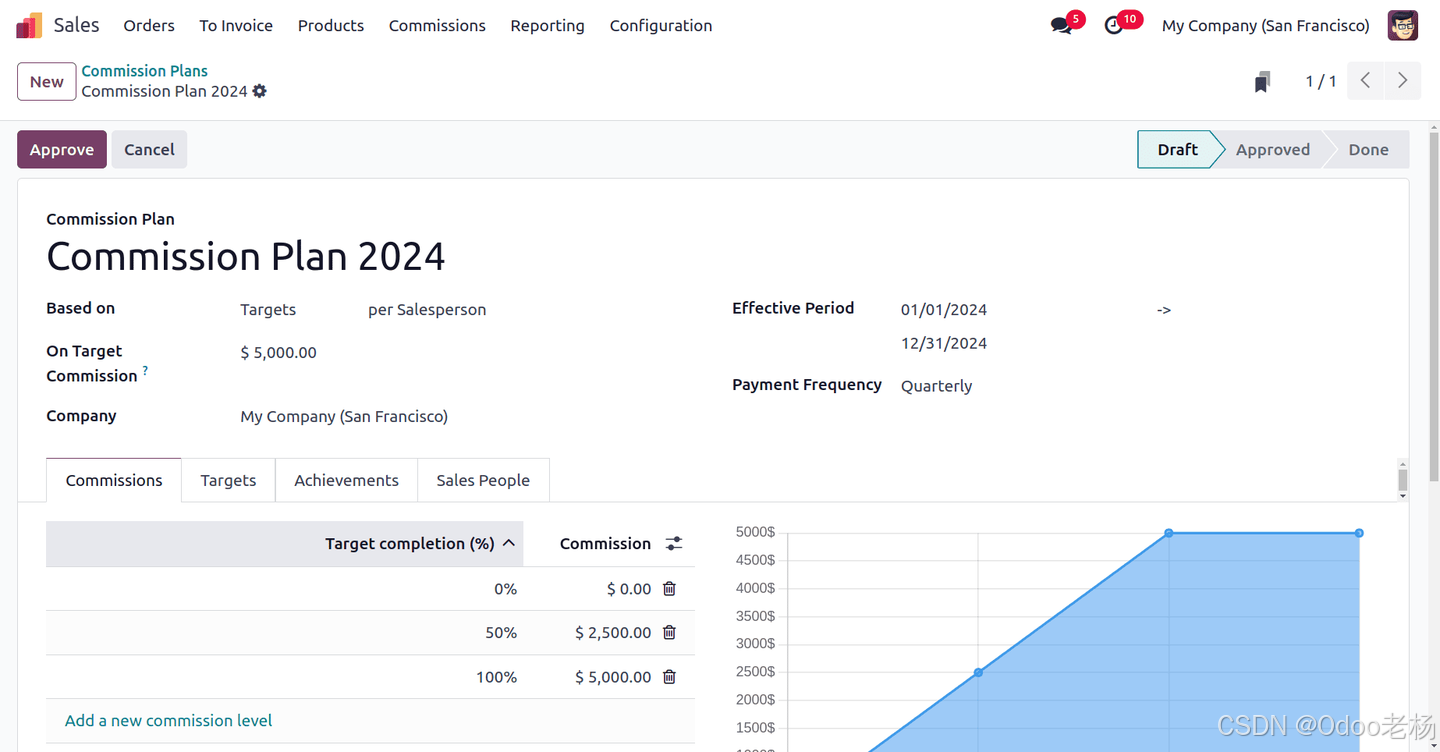Click the record pager 1 / 1
Image resolution: width=1440 pixels, height=752 pixels.
(x=1321, y=82)
